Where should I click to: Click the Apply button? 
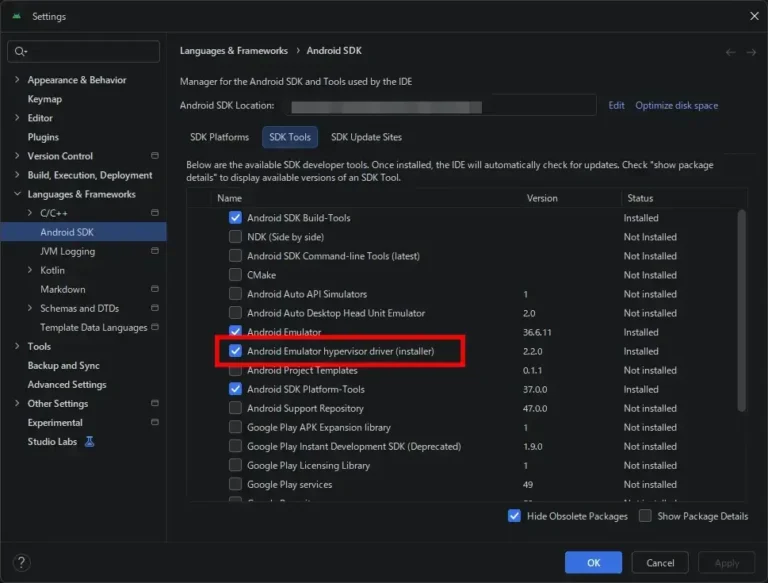pyautogui.click(x=726, y=562)
